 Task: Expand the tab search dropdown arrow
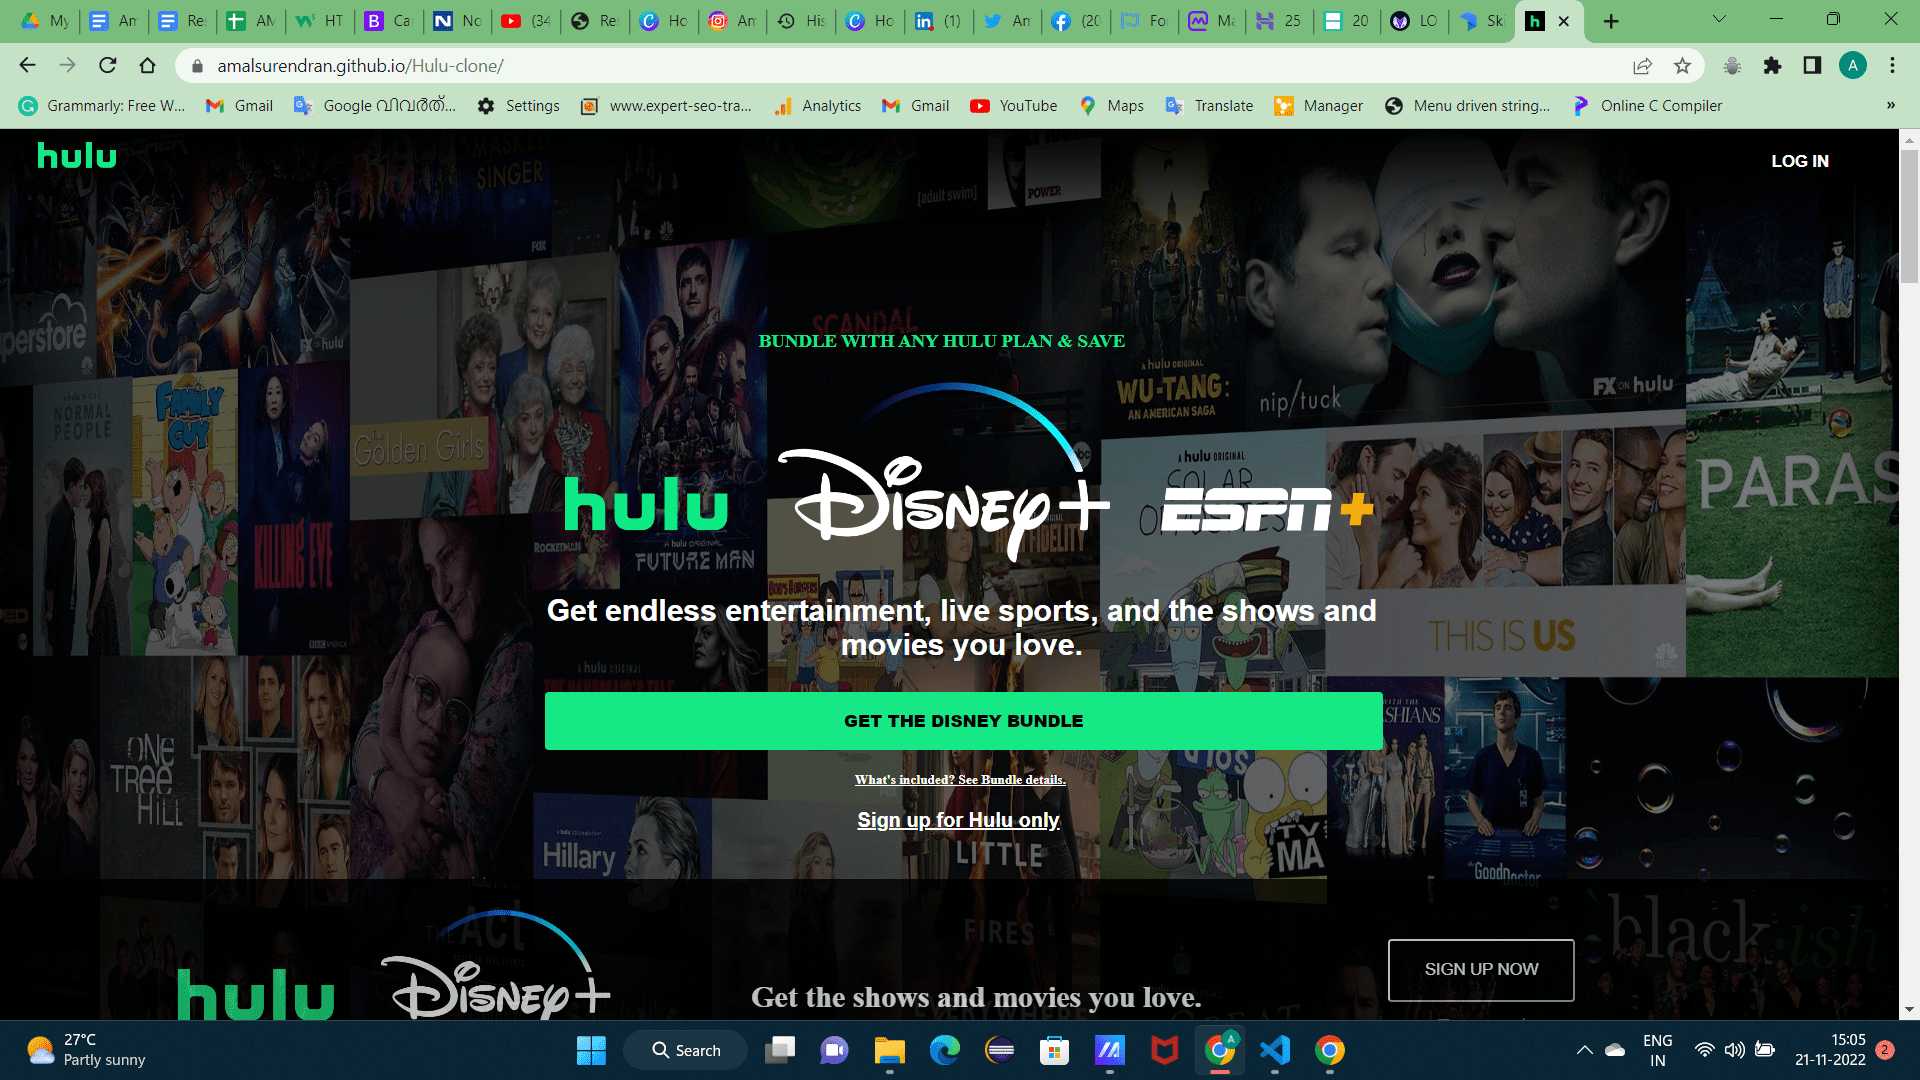[x=1719, y=19]
